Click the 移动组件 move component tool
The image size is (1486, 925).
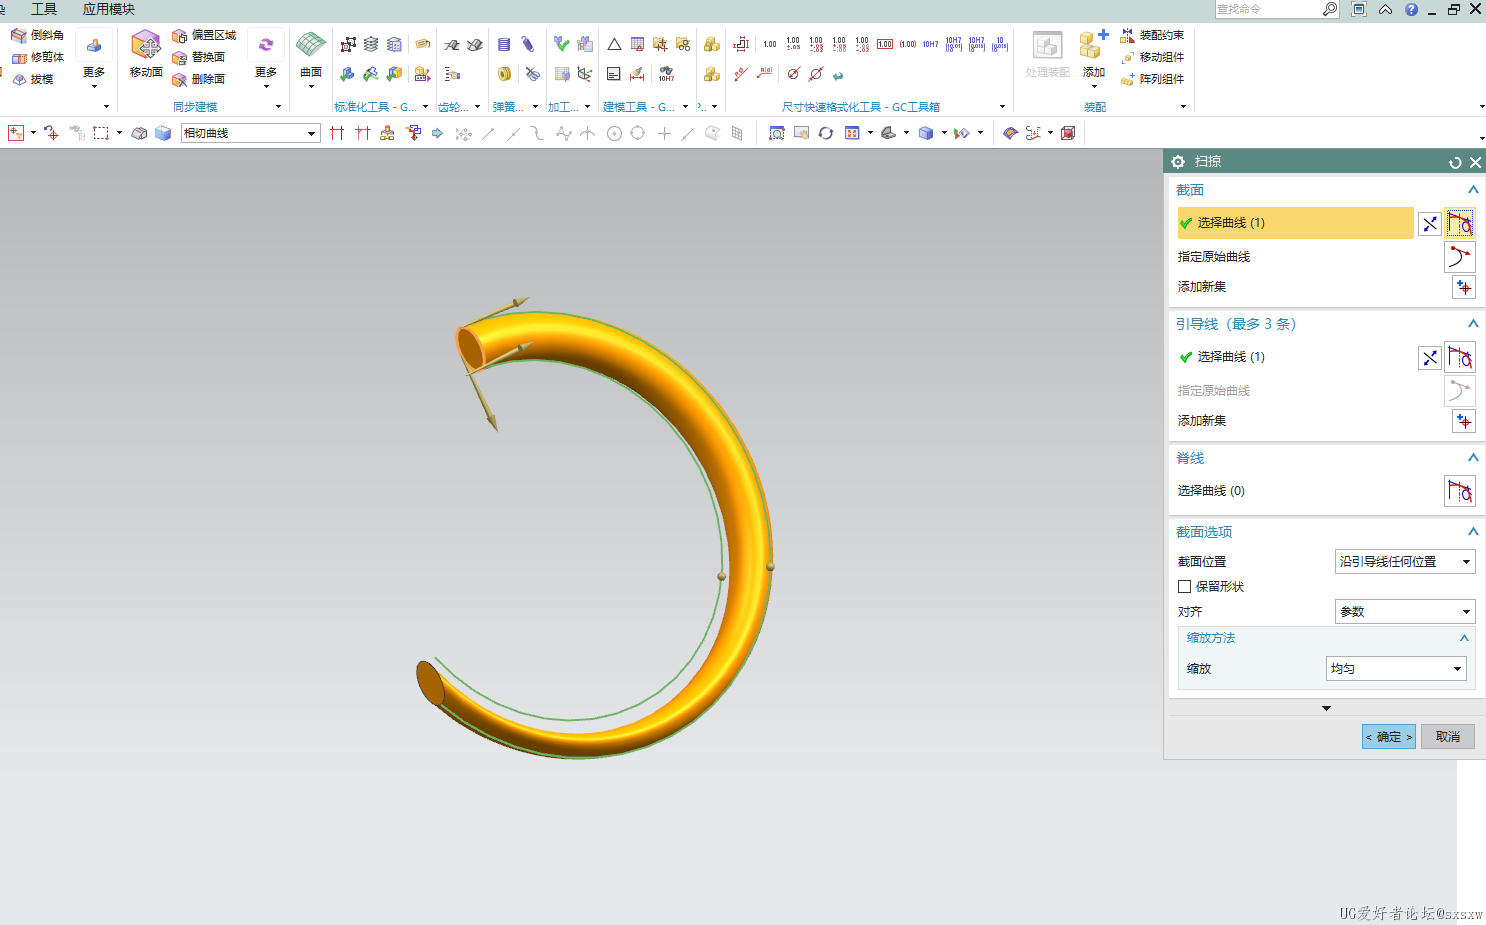point(1152,57)
